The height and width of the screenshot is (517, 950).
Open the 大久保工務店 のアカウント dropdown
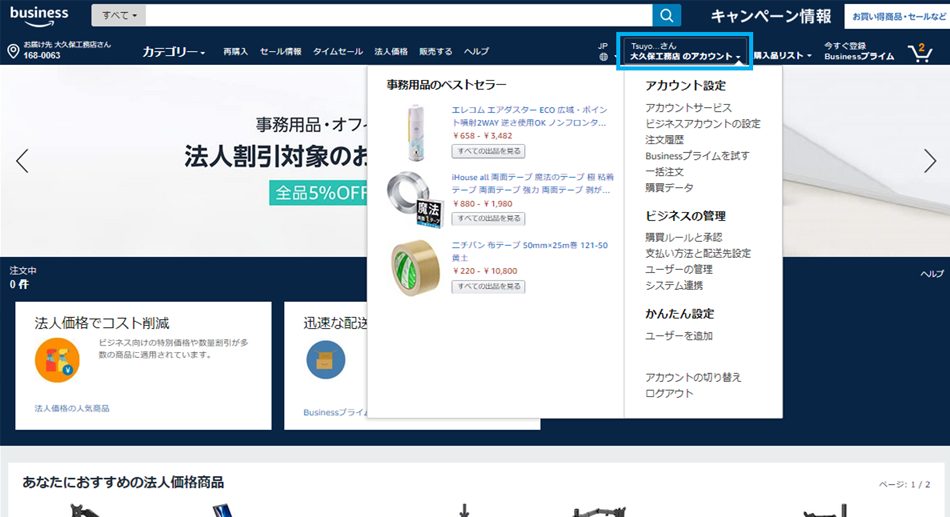click(685, 51)
